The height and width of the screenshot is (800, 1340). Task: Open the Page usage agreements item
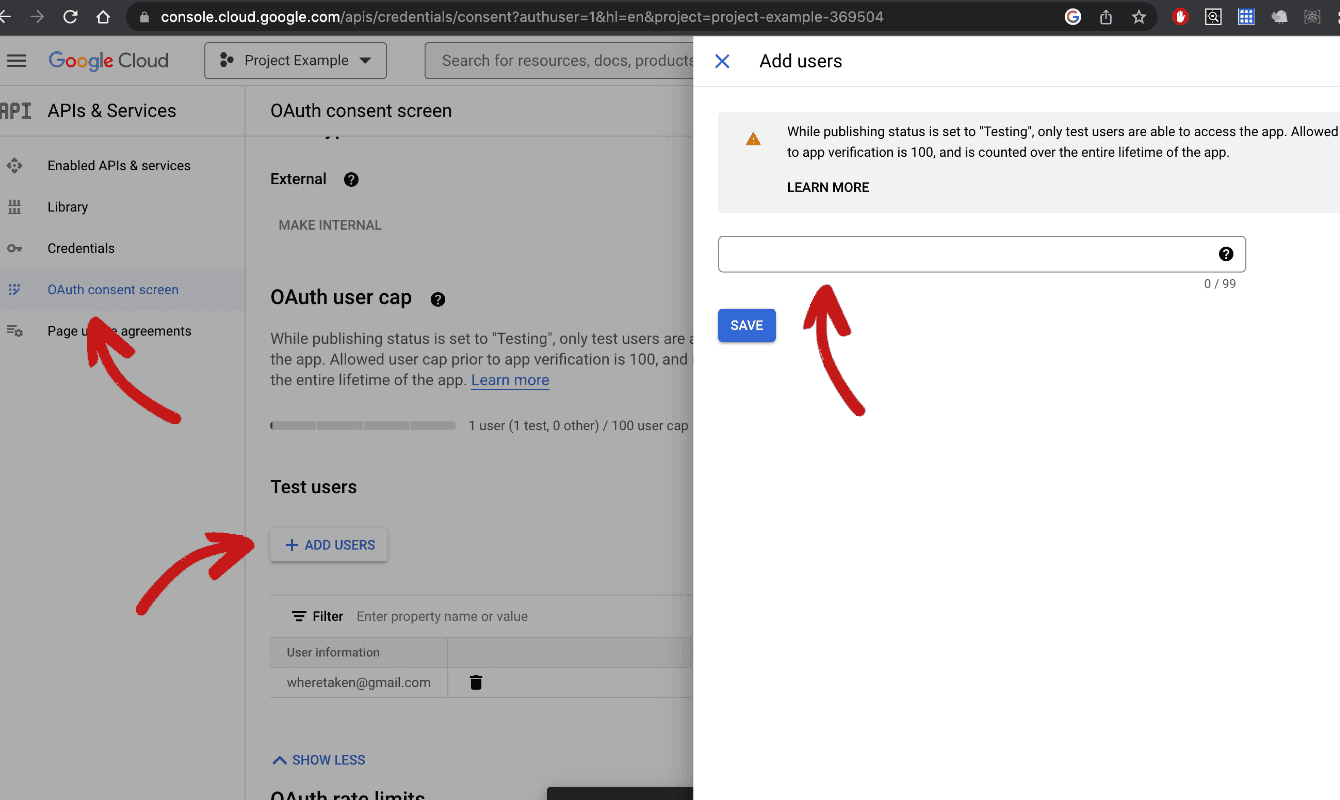point(119,331)
